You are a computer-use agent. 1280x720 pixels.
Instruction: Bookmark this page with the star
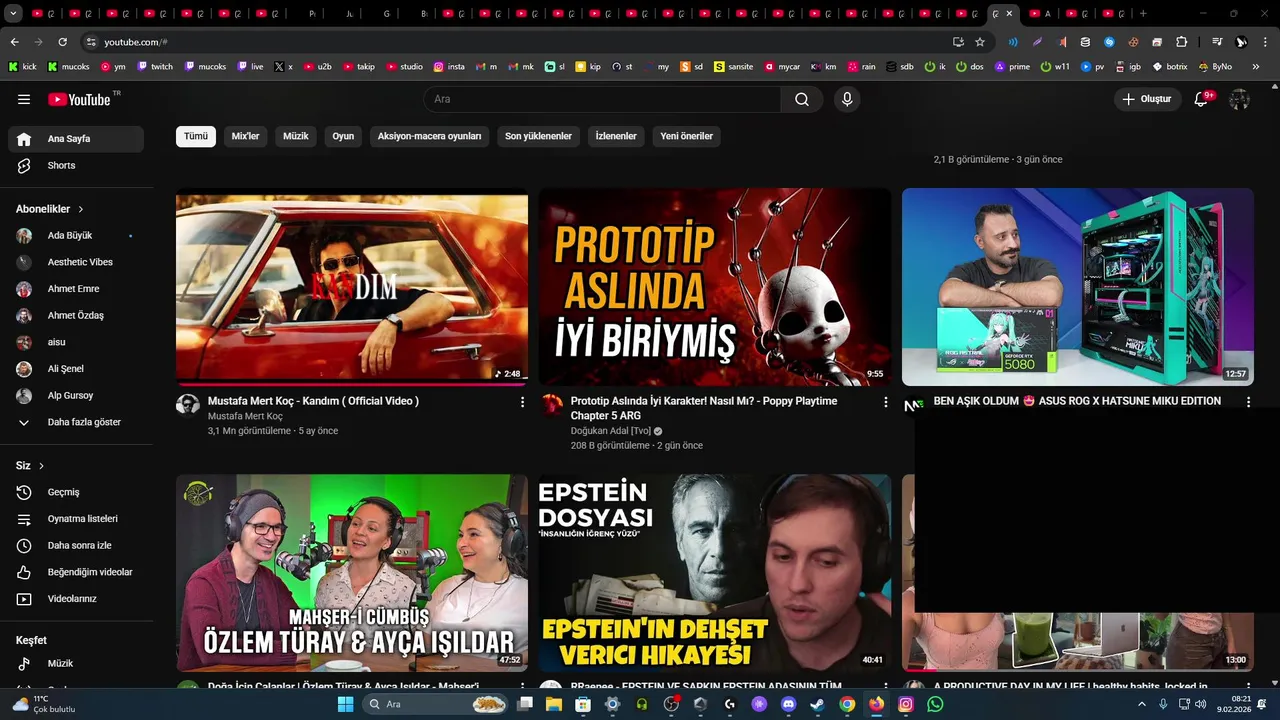click(x=980, y=42)
